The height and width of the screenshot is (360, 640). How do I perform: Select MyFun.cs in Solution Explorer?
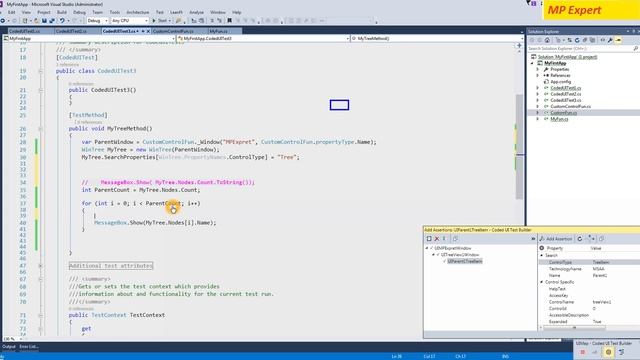pyautogui.click(x=559, y=119)
